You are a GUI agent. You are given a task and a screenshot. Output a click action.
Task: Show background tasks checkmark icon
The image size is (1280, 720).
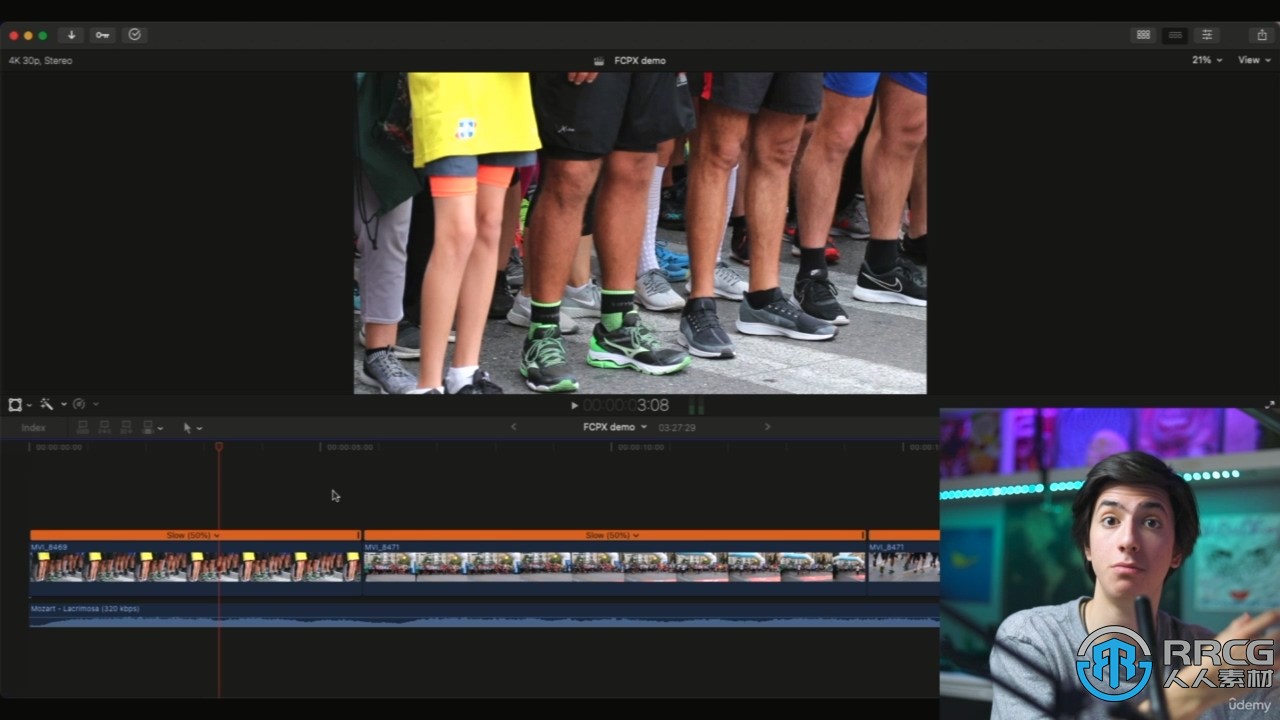click(135, 35)
